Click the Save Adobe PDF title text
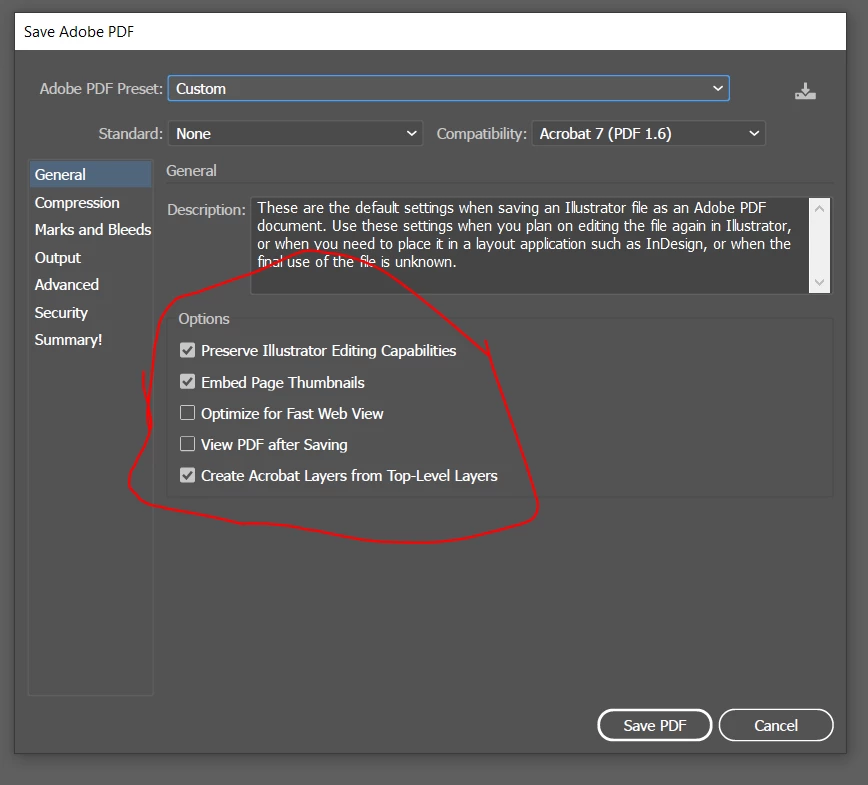 coord(79,32)
